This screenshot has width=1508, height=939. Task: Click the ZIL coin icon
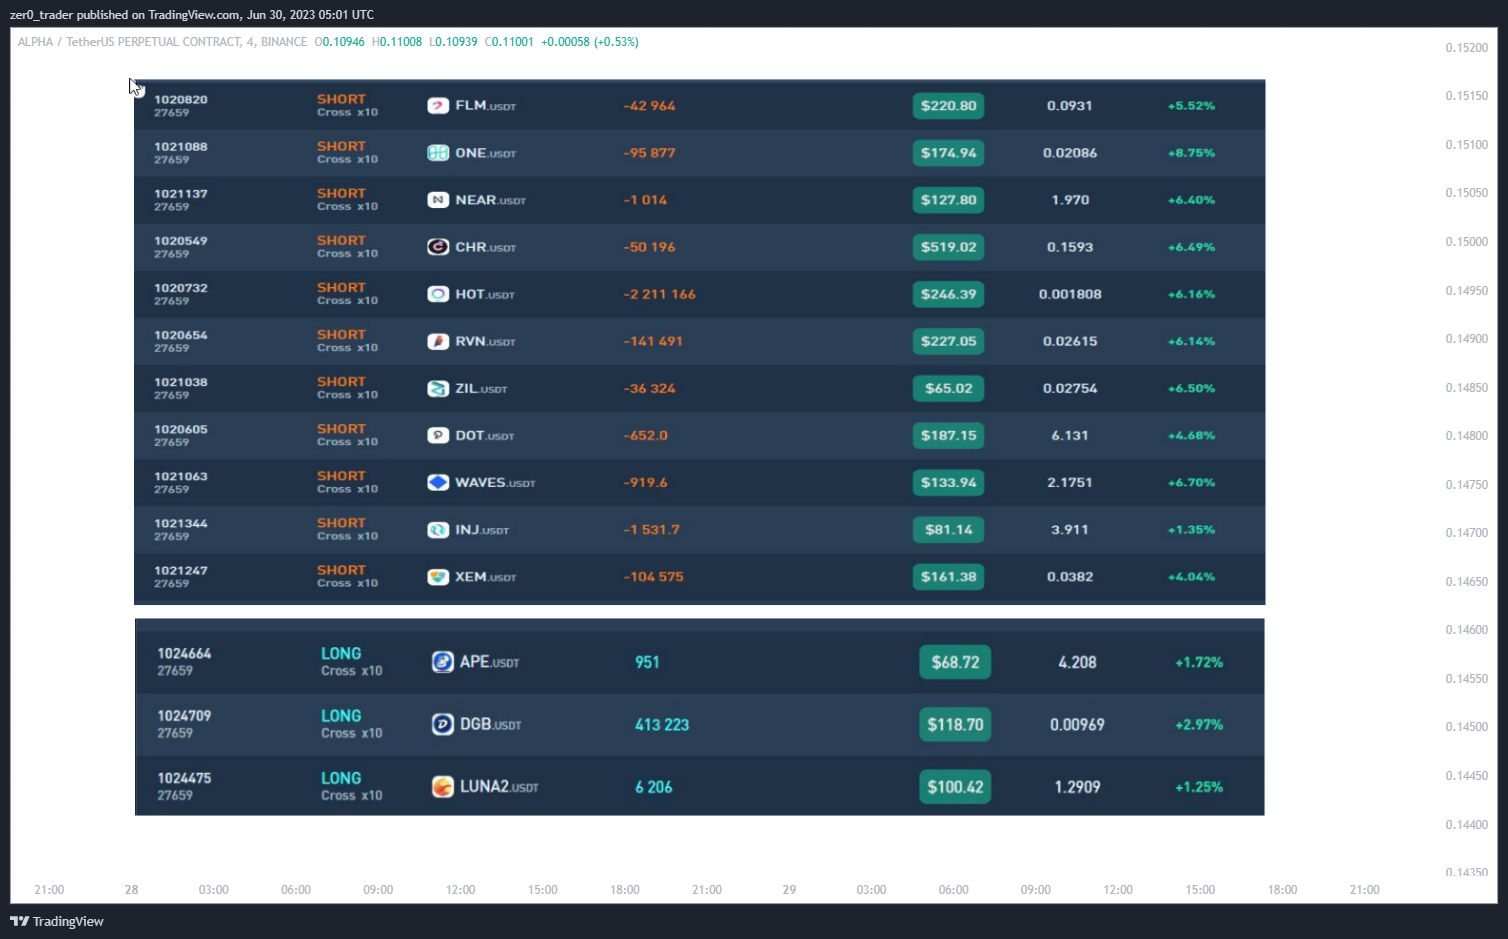pos(438,388)
